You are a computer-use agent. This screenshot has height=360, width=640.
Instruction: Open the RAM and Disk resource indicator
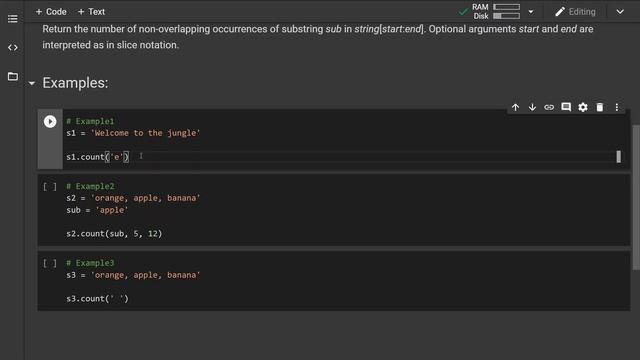tap(496, 11)
